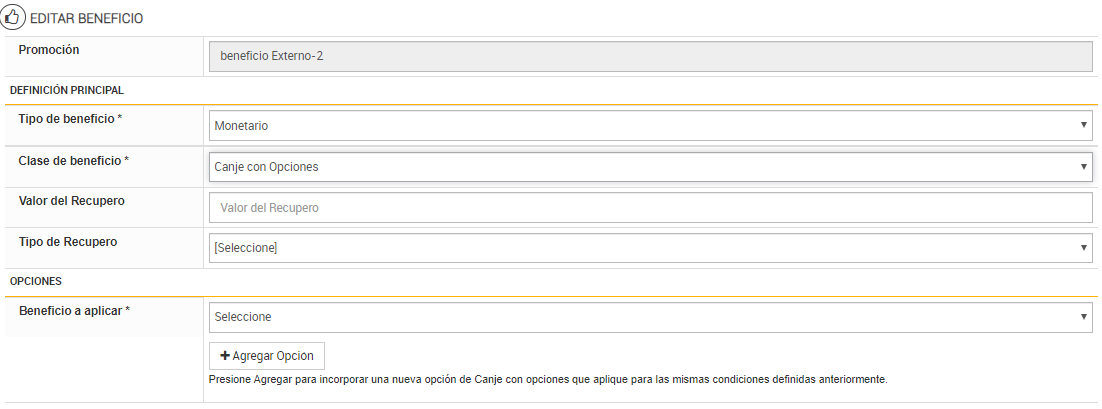The height and width of the screenshot is (409, 1102).
Task: Click the Tipo de Recupero dropdown arrow
Action: 1083,248
